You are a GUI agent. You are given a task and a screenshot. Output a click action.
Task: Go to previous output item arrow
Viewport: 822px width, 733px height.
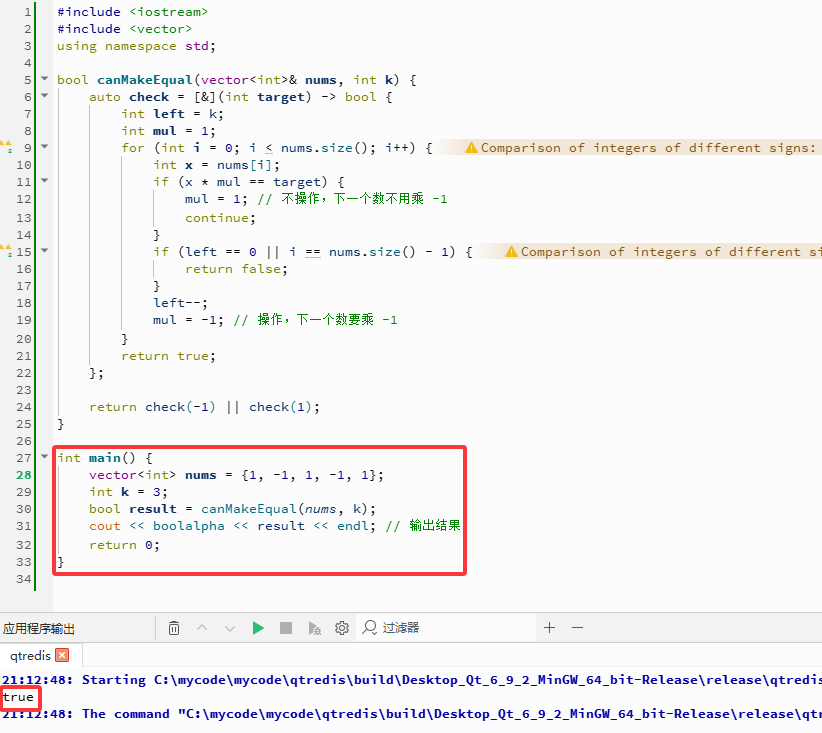[202, 628]
